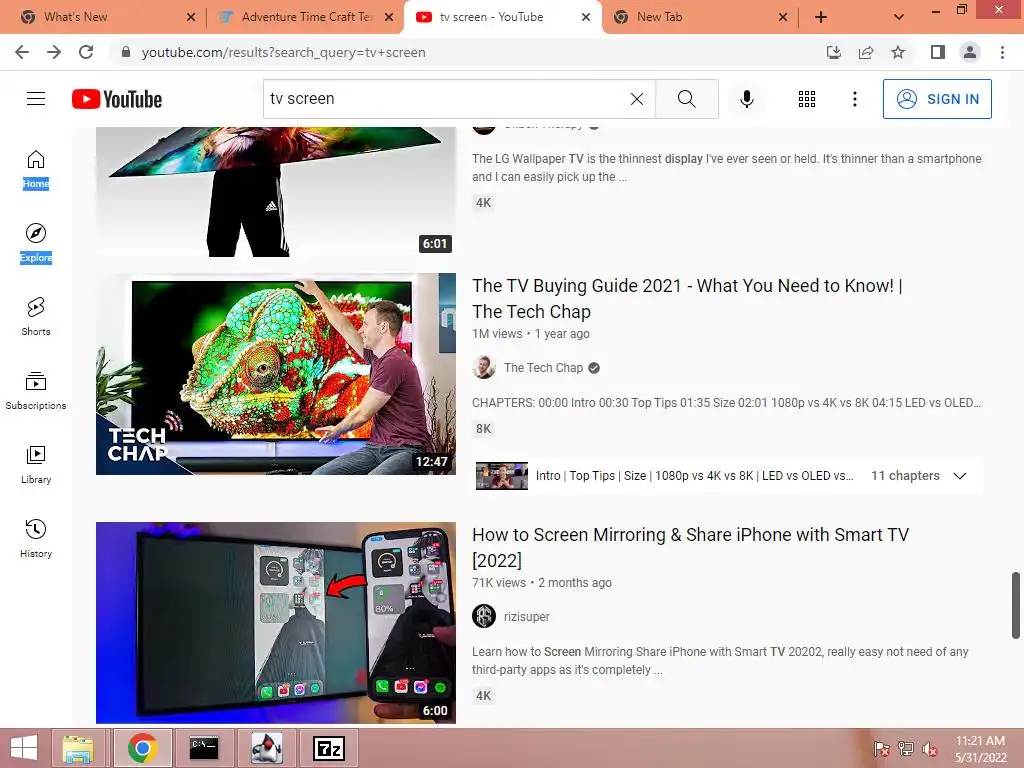Screen dimensions: 1024x768
Task: Go back with browser back arrow
Action: point(22,52)
